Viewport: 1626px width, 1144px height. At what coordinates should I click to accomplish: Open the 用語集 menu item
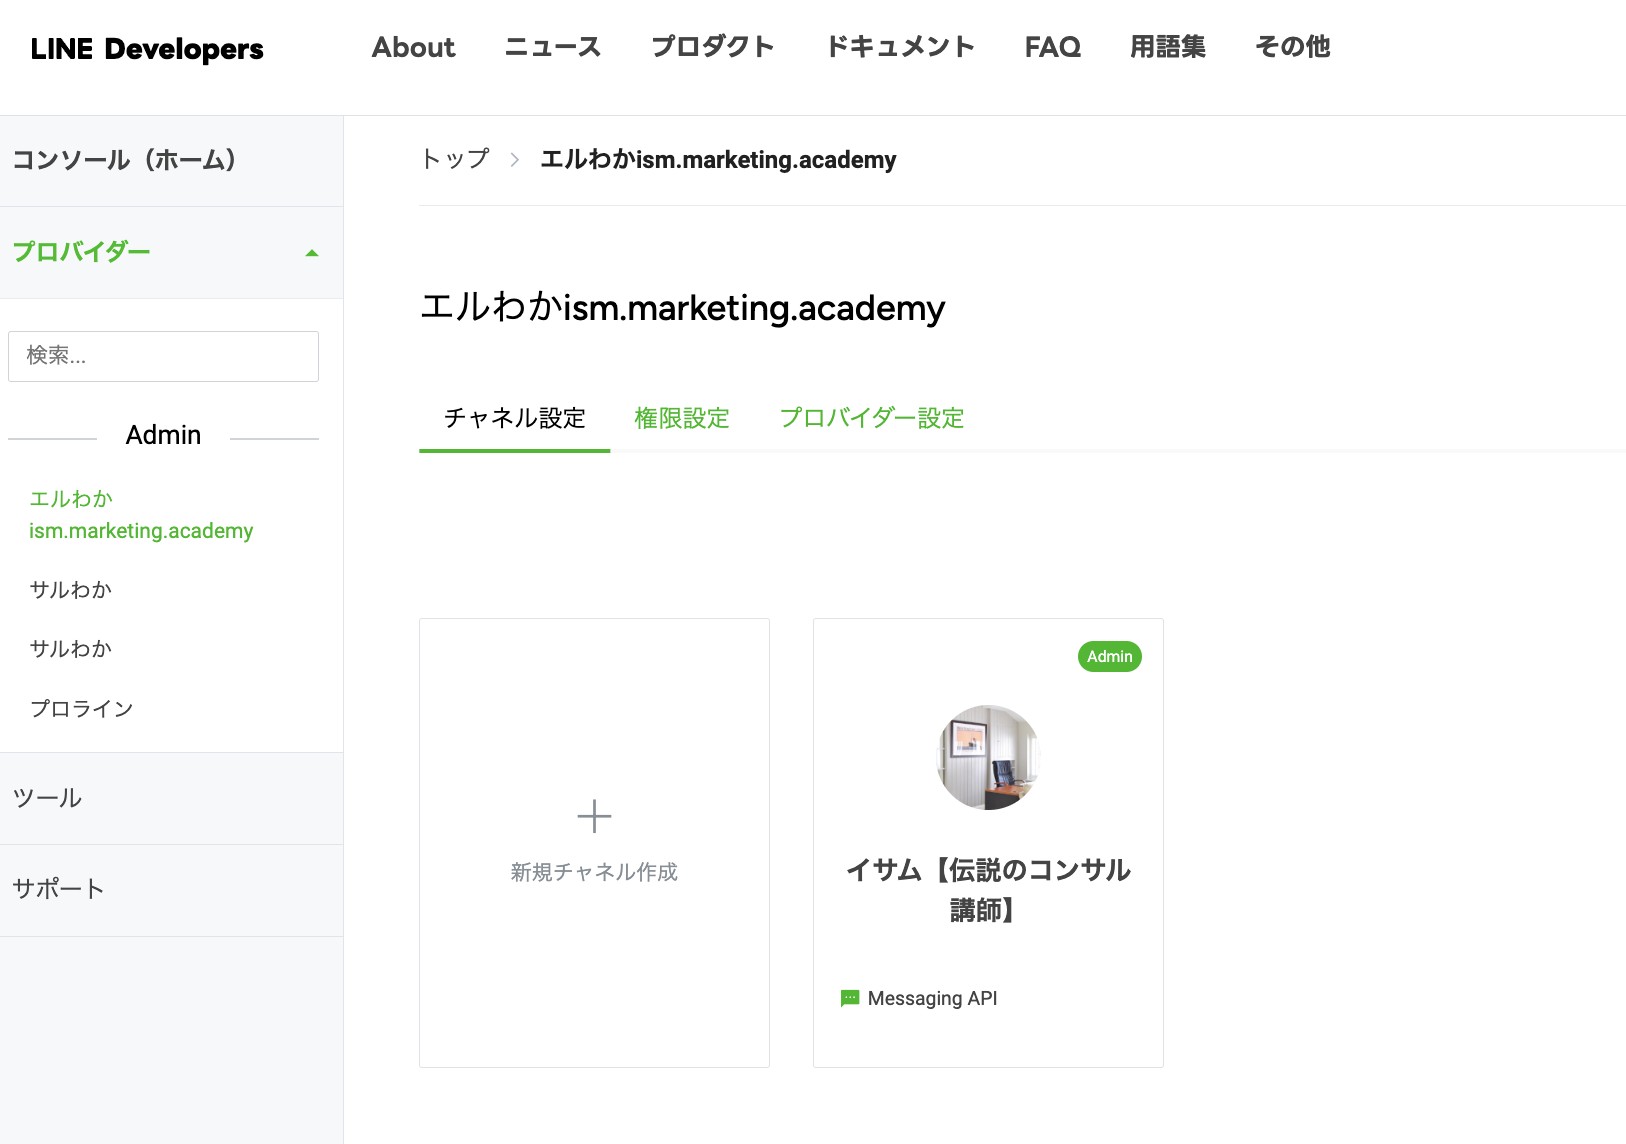pos(1168,47)
